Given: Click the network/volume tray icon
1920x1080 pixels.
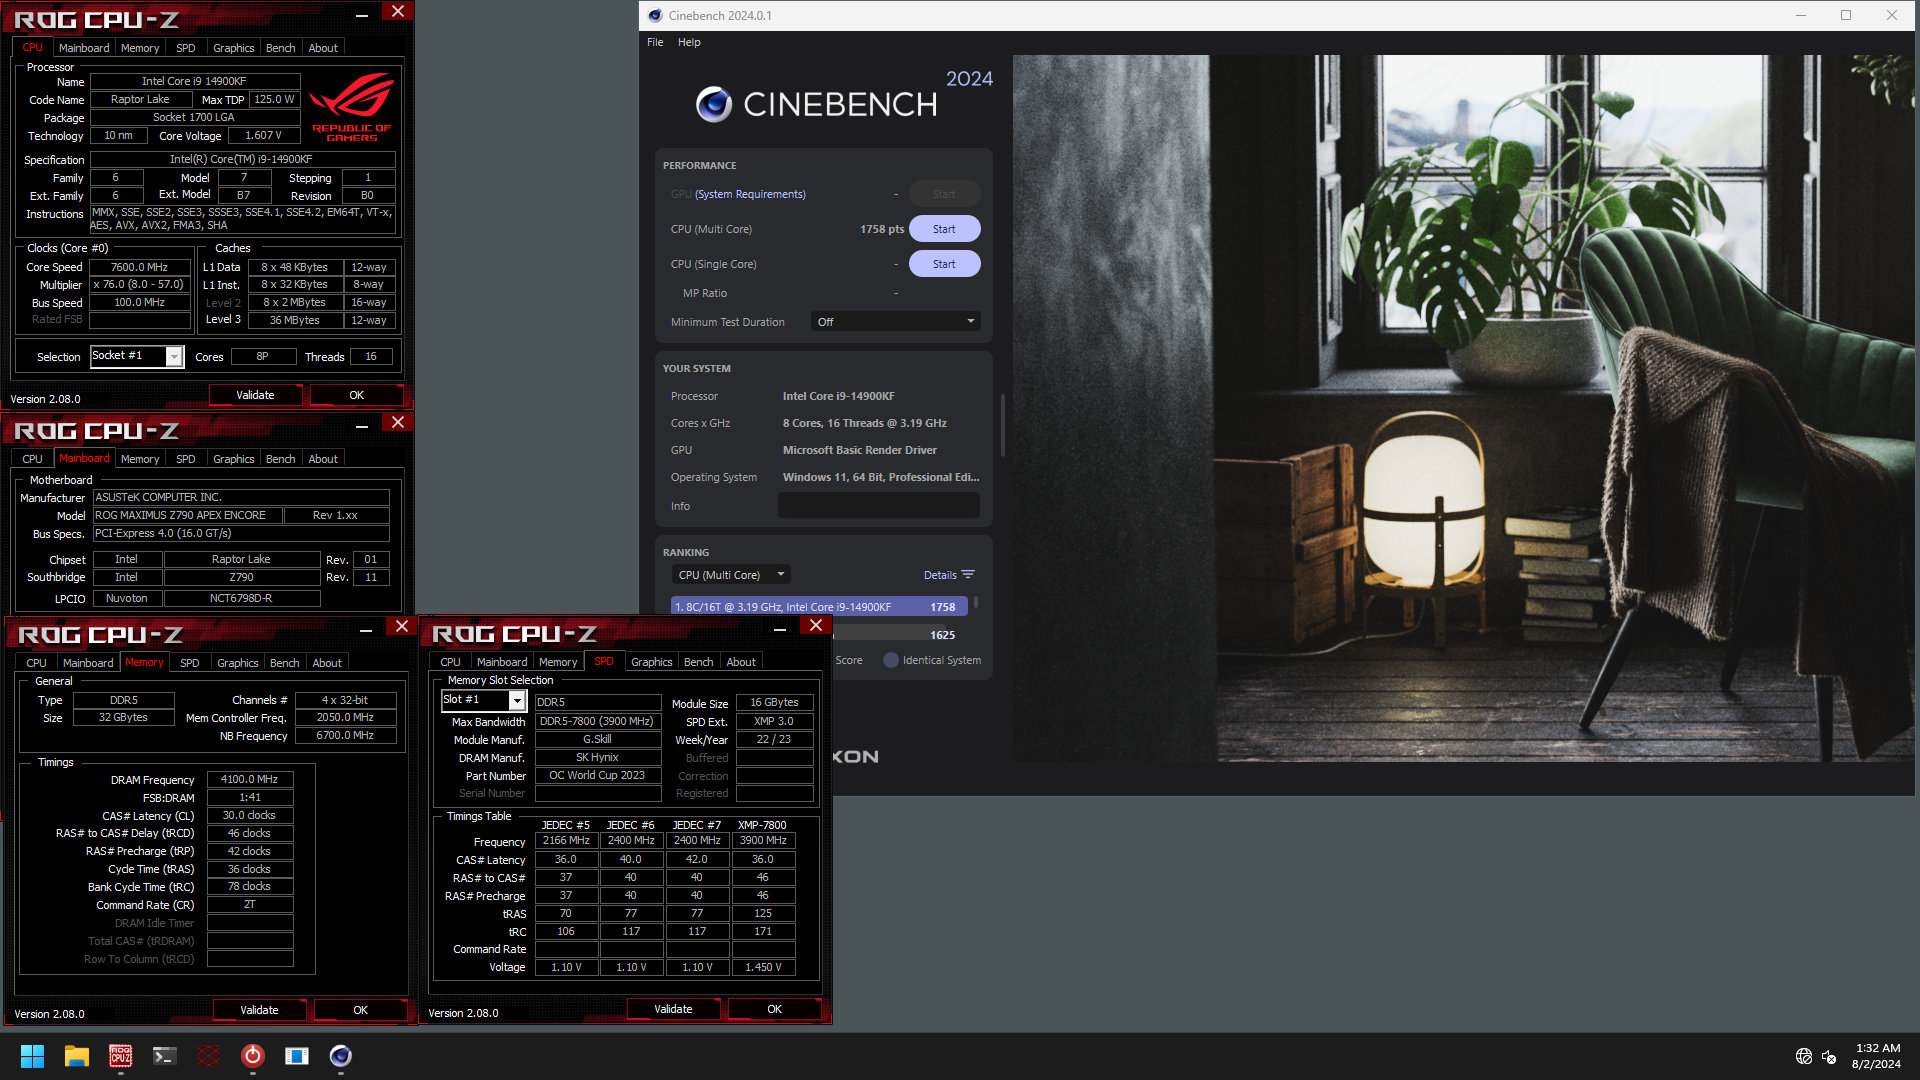Looking at the screenshot, I should [1829, 1056].
